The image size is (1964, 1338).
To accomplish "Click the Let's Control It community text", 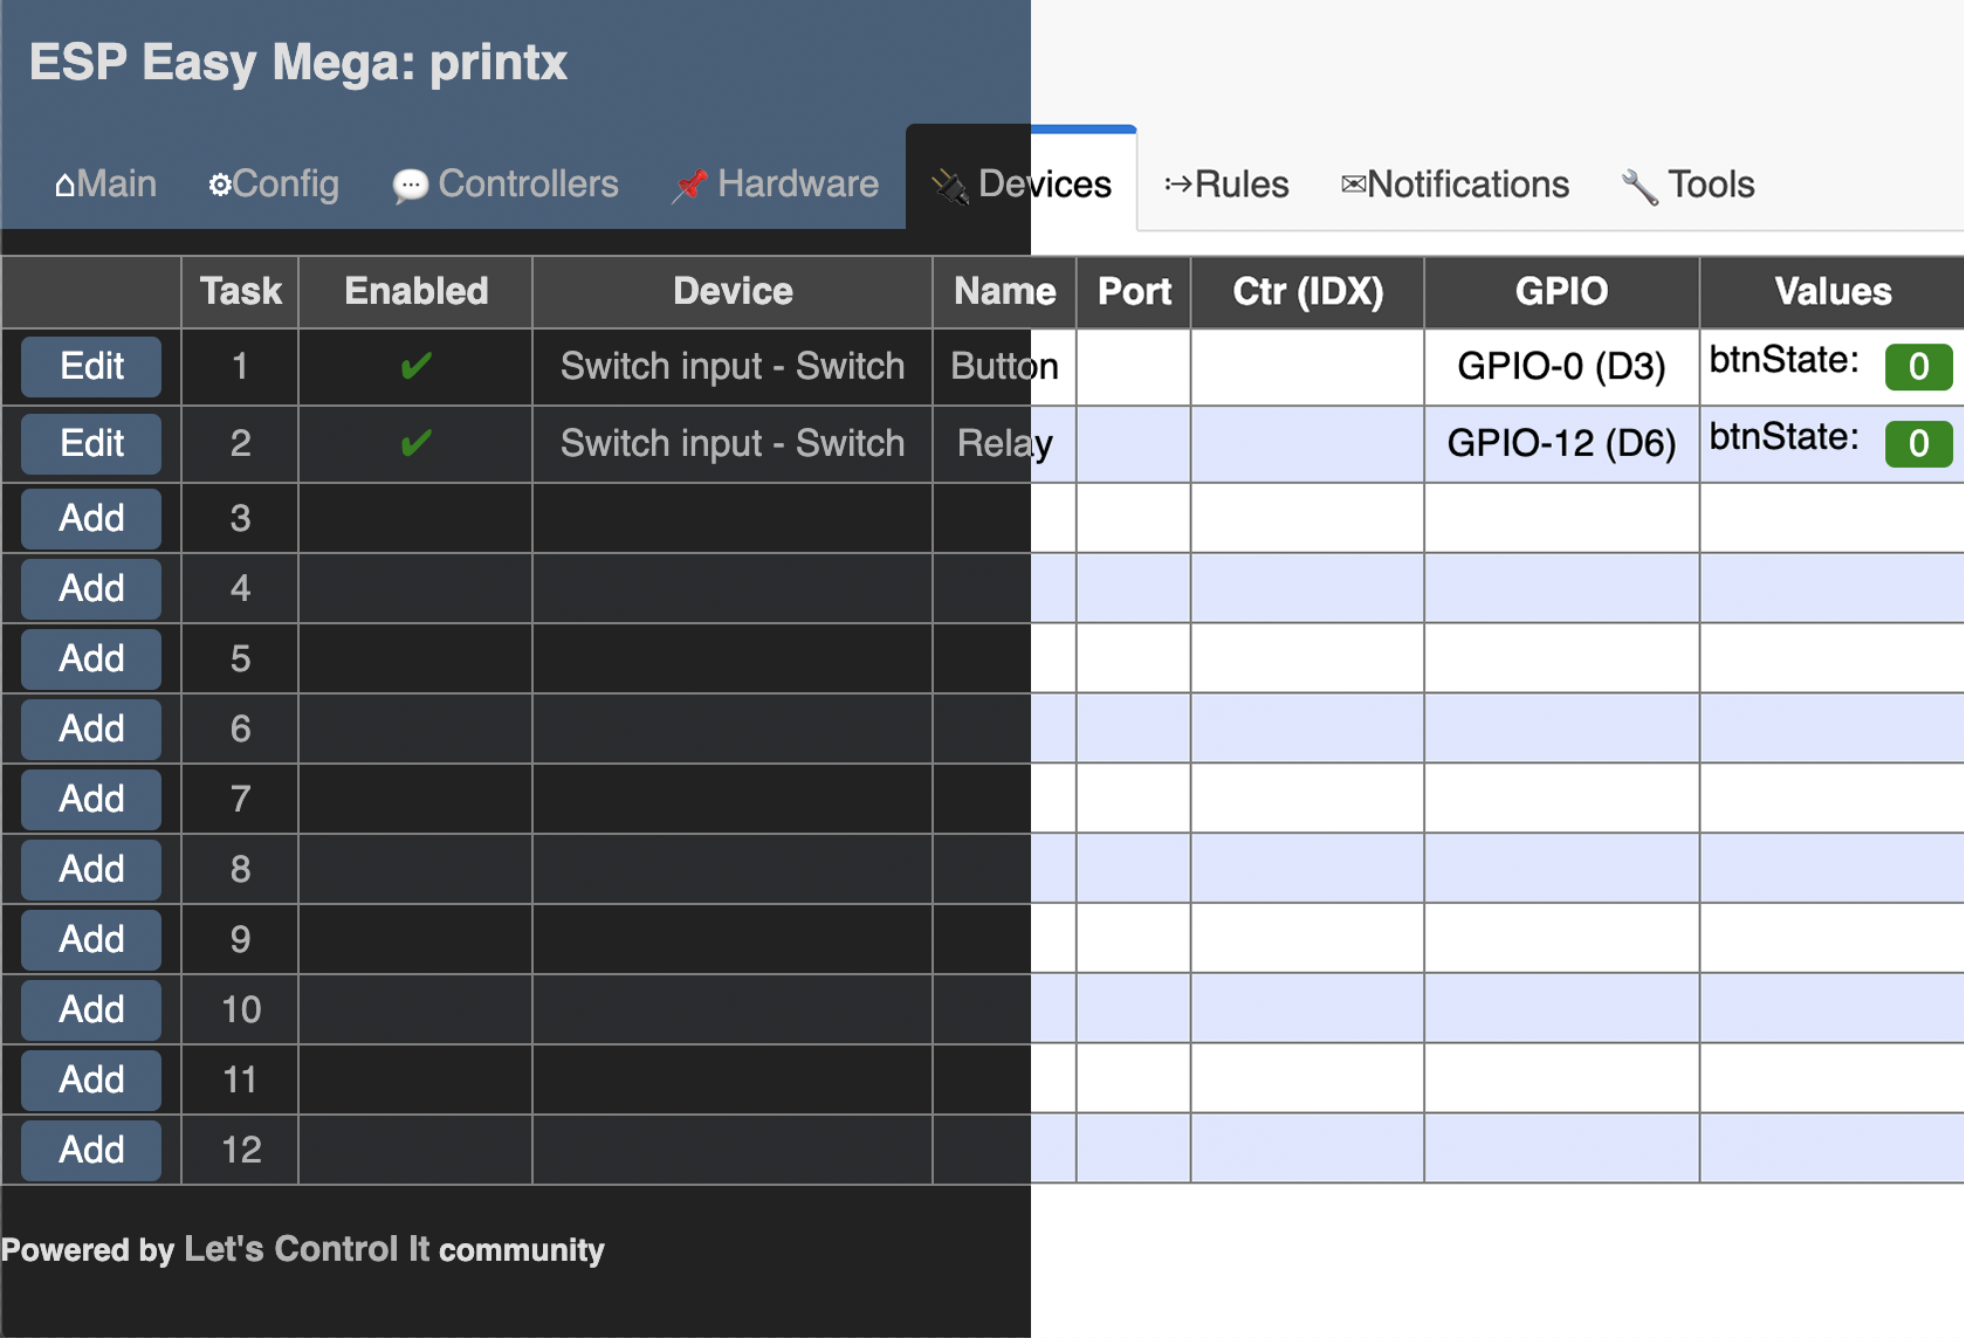I will point(305,1249).
